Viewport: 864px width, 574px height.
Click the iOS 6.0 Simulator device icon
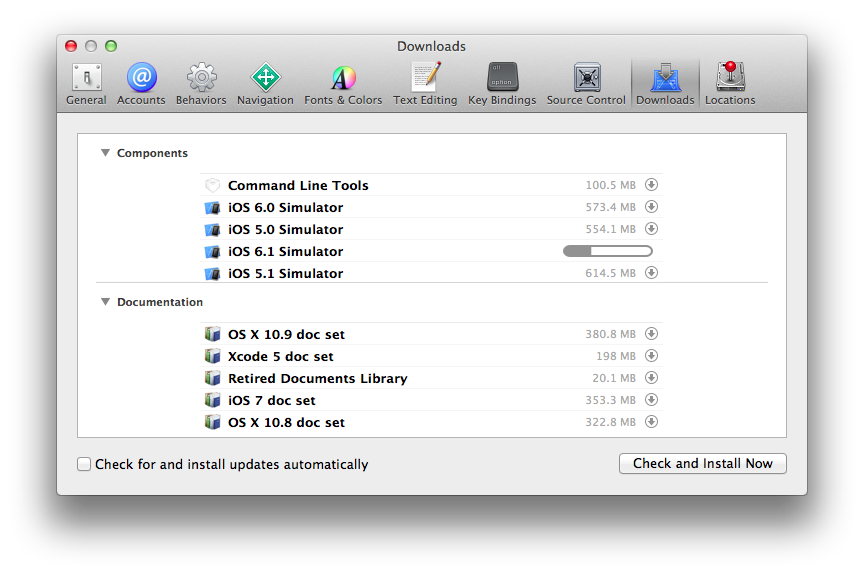(x=212, y=207)
